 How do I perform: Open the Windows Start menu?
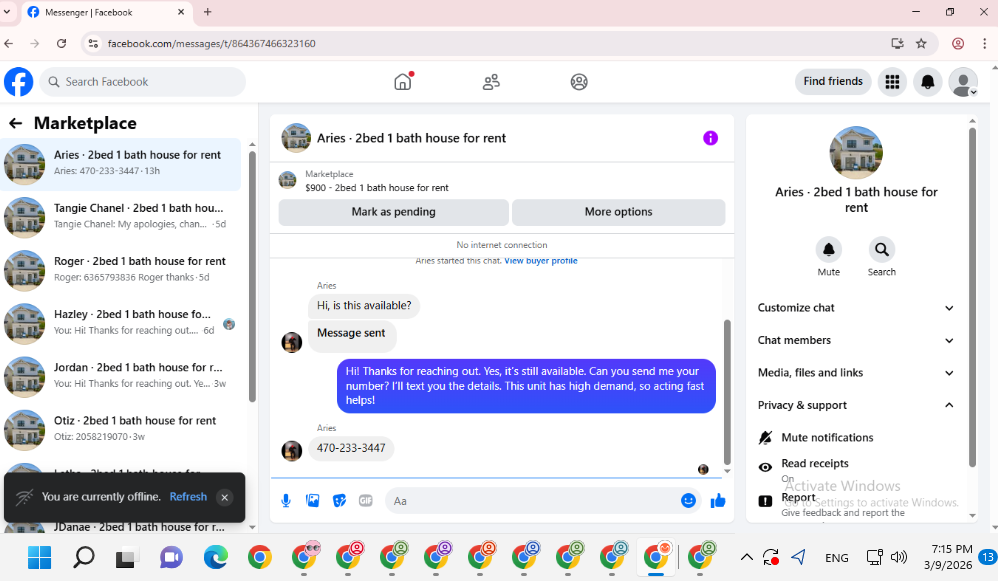pos(39,557)
